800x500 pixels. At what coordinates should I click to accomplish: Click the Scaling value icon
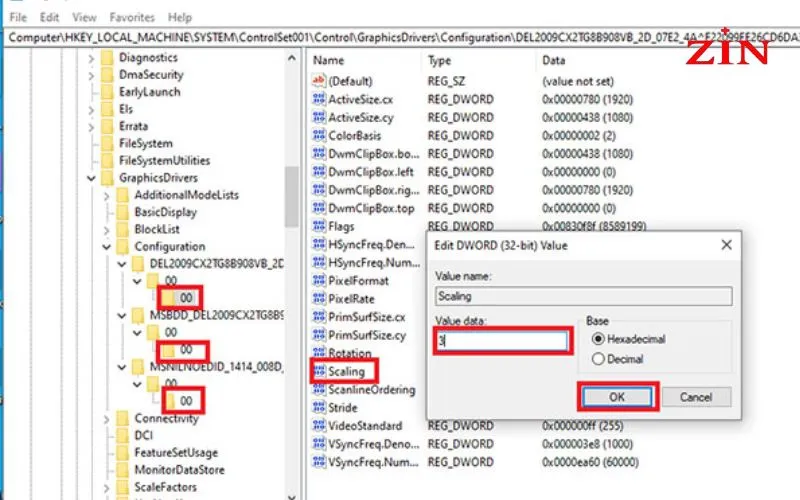click(x=319, y=371)
